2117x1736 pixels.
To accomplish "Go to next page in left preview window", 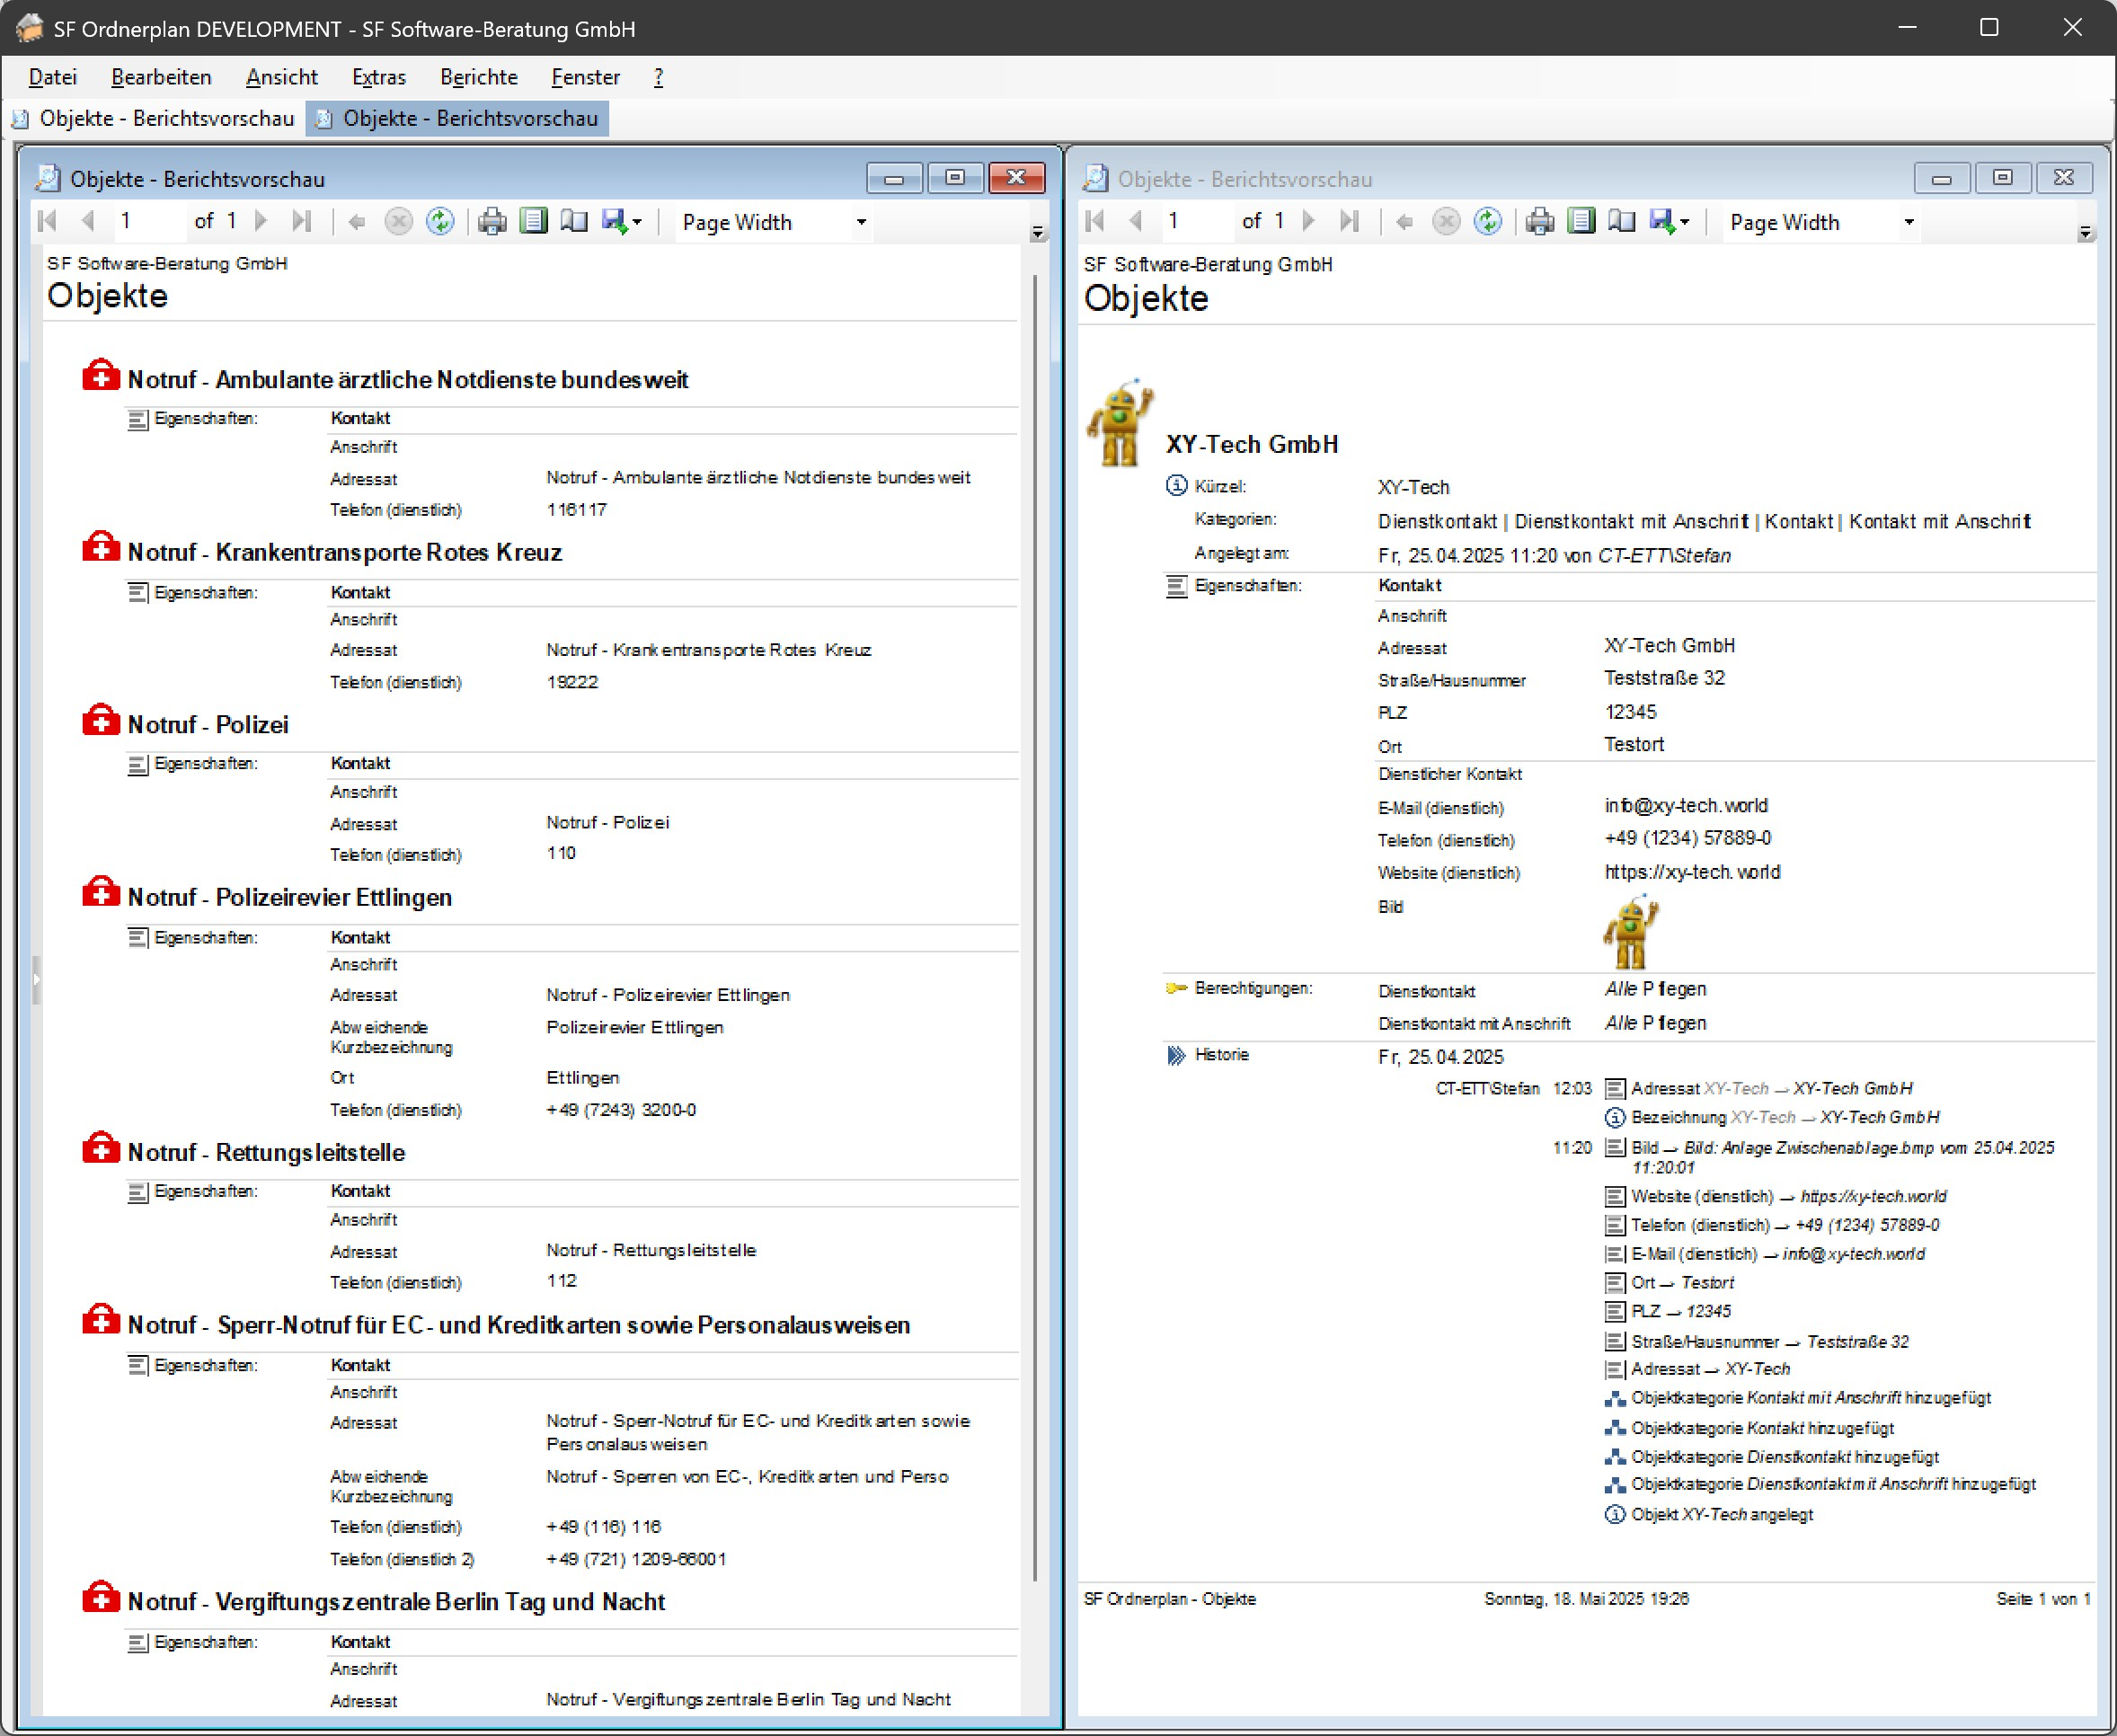I will click(x=261, y=221).
